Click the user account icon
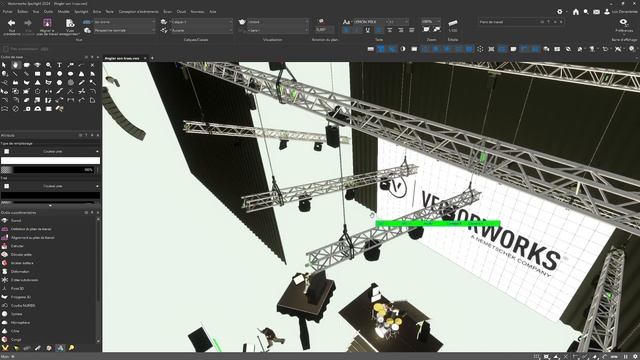This screenshot has width=640, height=360. click(607, 12)
